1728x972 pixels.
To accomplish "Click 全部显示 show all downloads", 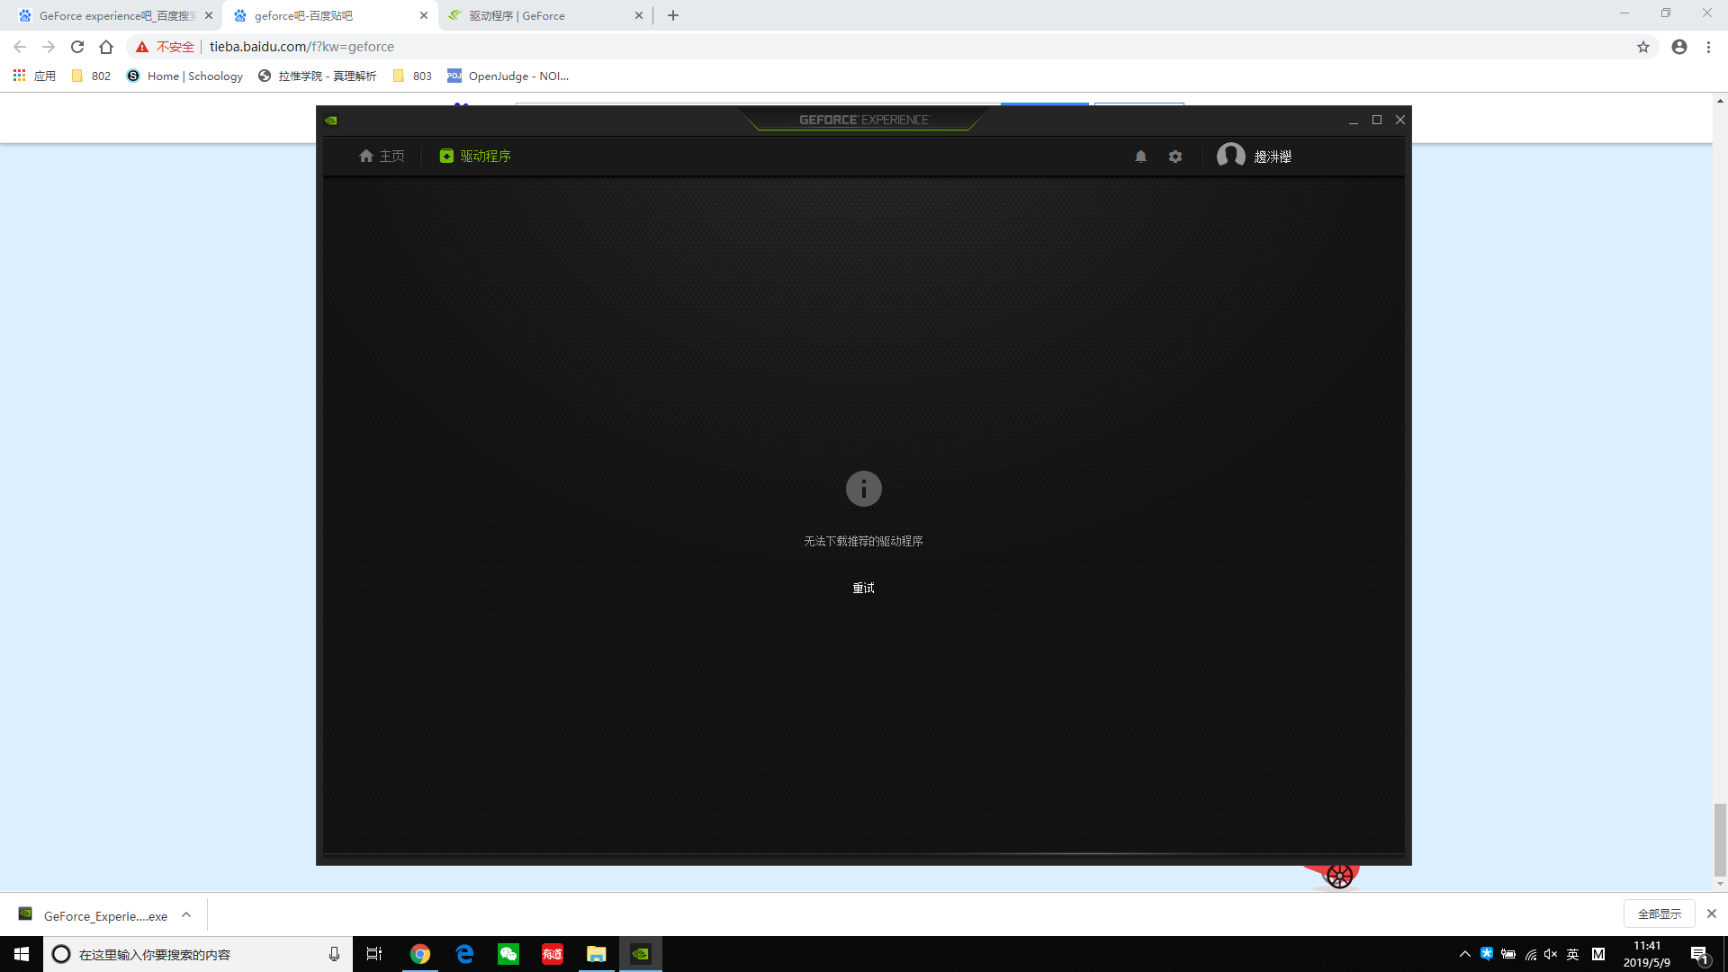I will 1659,914.
